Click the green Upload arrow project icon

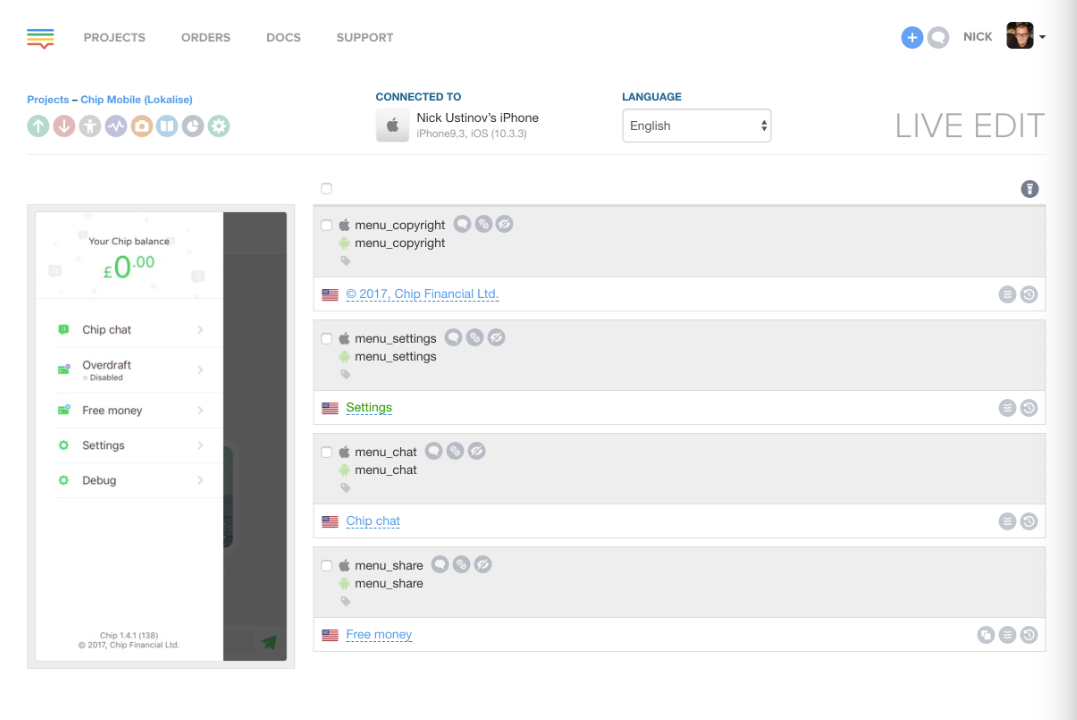(x=38, y=126)
